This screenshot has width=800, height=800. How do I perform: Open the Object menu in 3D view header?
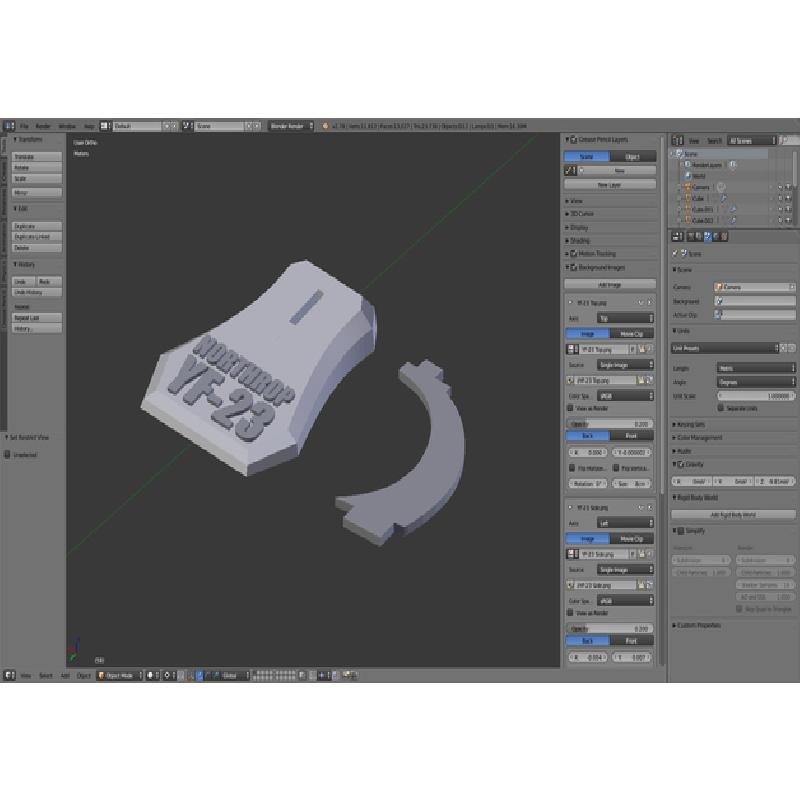[x=83, y=676]
